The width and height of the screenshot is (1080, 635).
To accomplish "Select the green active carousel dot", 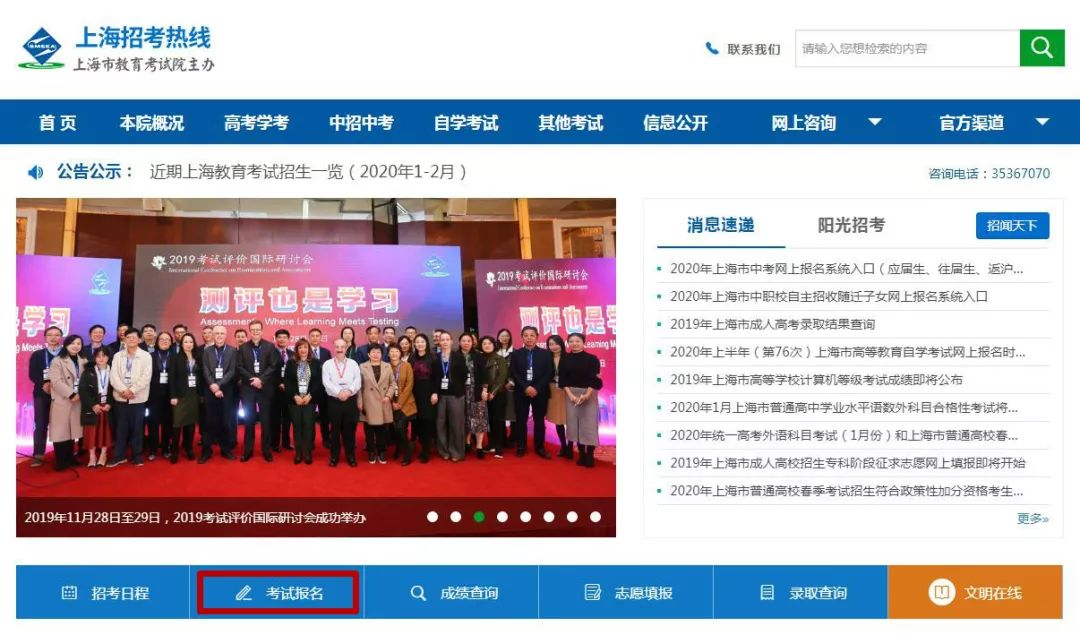I will (x=479, y=517).
